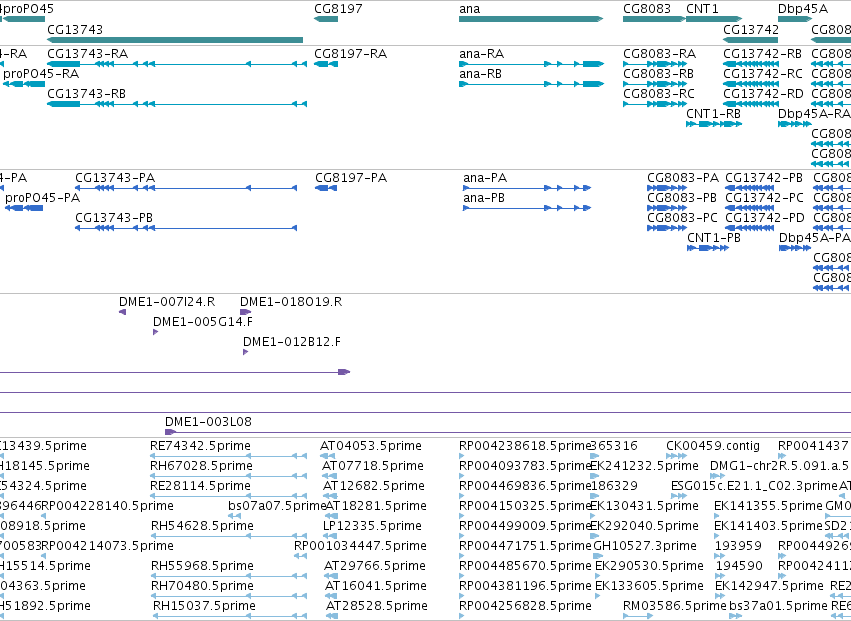The width and height of the screenshot is (851, 621).
Task: Click the CG13742-PB protein label
Action: [x=764, y=178]
